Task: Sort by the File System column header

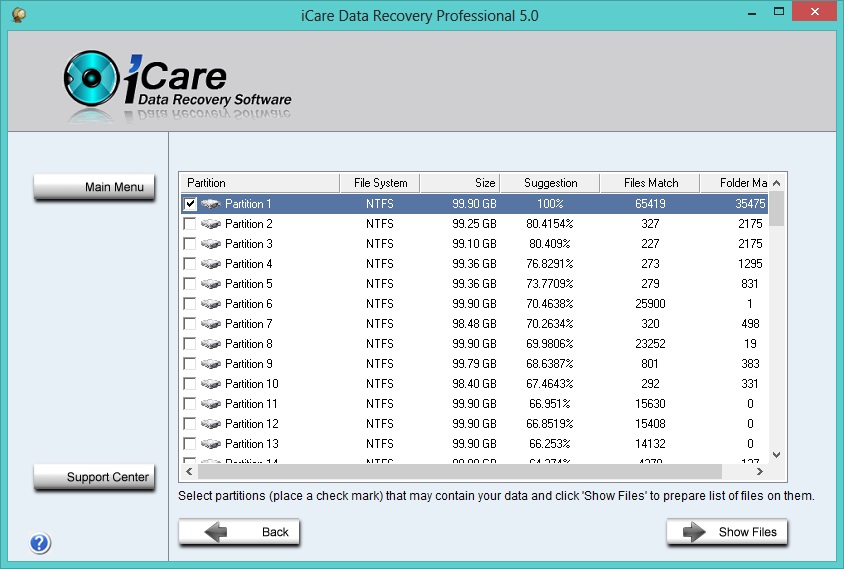Action: (x=380, y=183)
